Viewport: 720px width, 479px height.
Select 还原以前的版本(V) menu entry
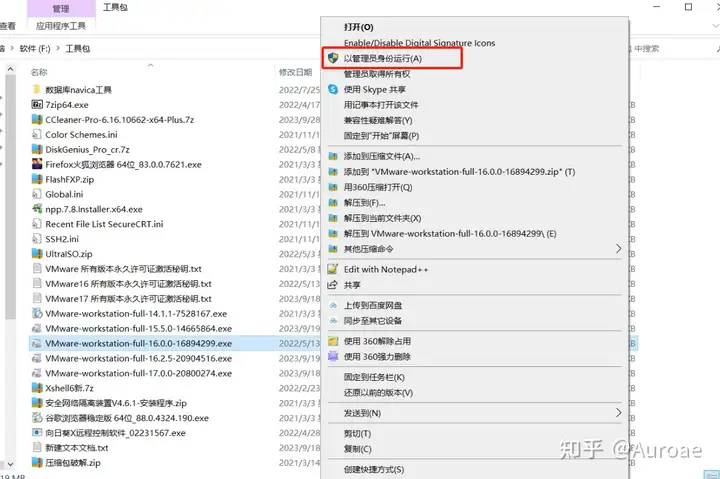tap(378, 393)
